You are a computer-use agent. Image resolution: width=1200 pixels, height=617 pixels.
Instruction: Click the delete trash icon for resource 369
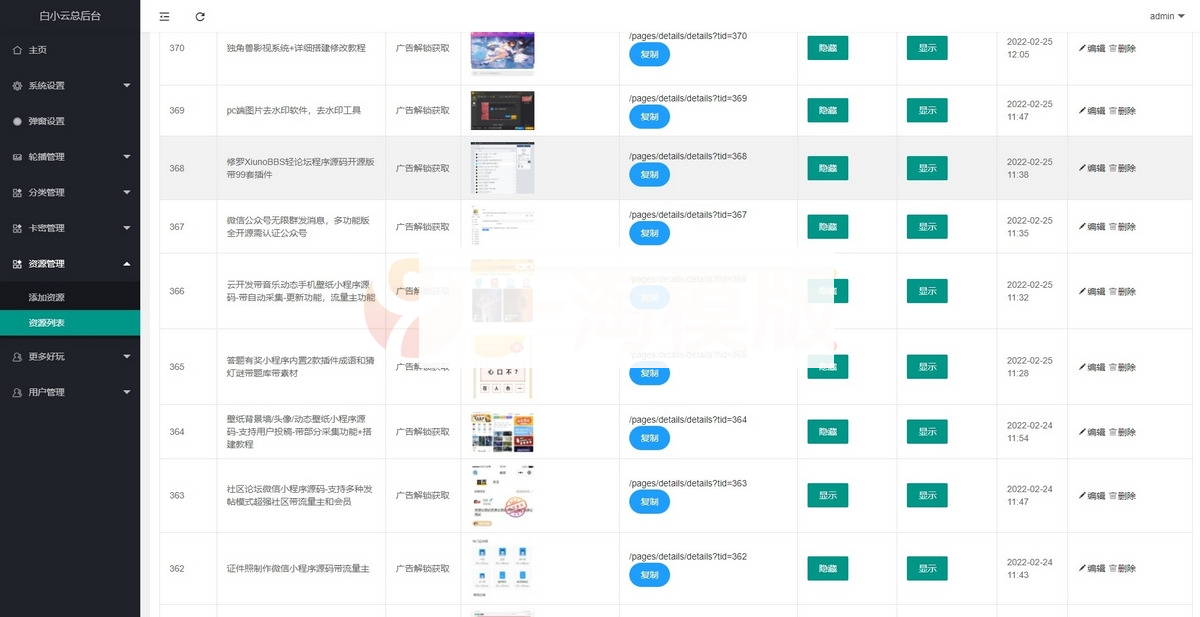1115,110
